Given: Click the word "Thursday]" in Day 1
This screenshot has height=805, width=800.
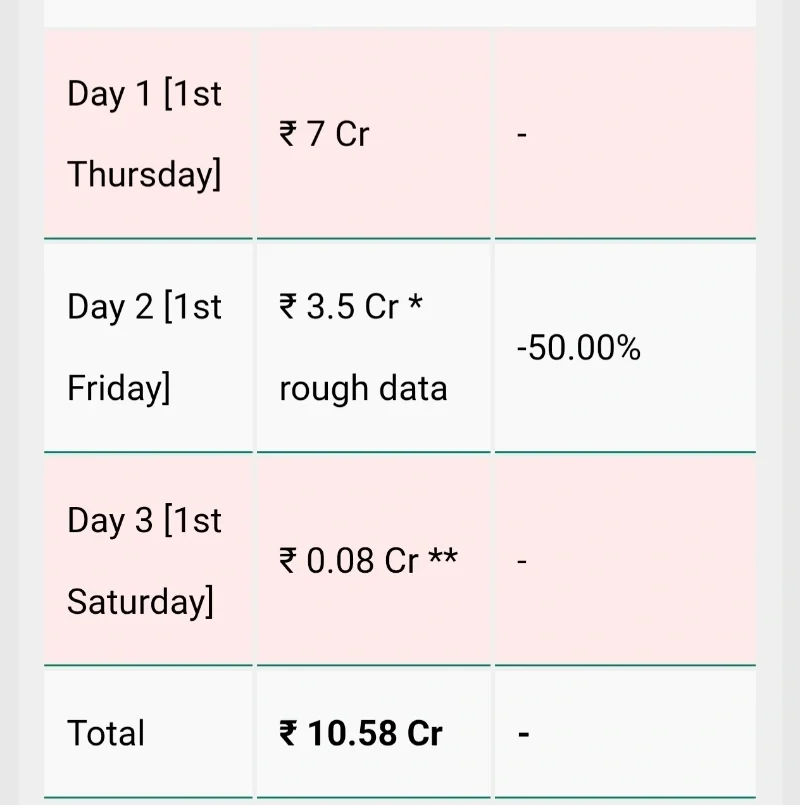Looking at the screenshot, I should tap(144, 175).
